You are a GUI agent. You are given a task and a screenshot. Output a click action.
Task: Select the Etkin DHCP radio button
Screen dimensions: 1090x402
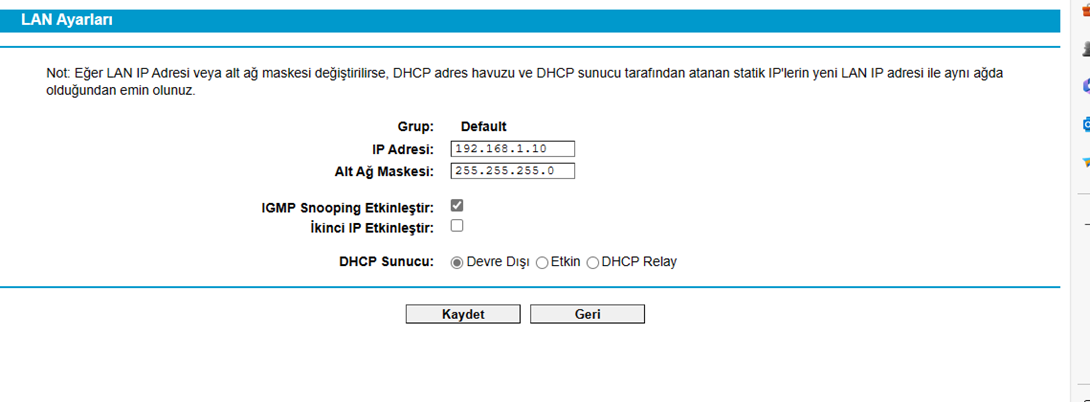[x=542, y=263]
